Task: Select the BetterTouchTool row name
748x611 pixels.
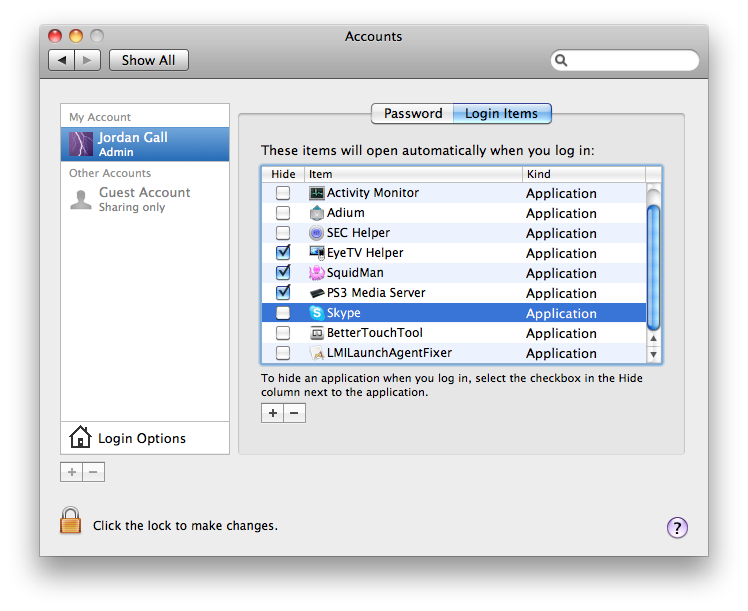Action: pyautogui.click(x=374, y=333)
